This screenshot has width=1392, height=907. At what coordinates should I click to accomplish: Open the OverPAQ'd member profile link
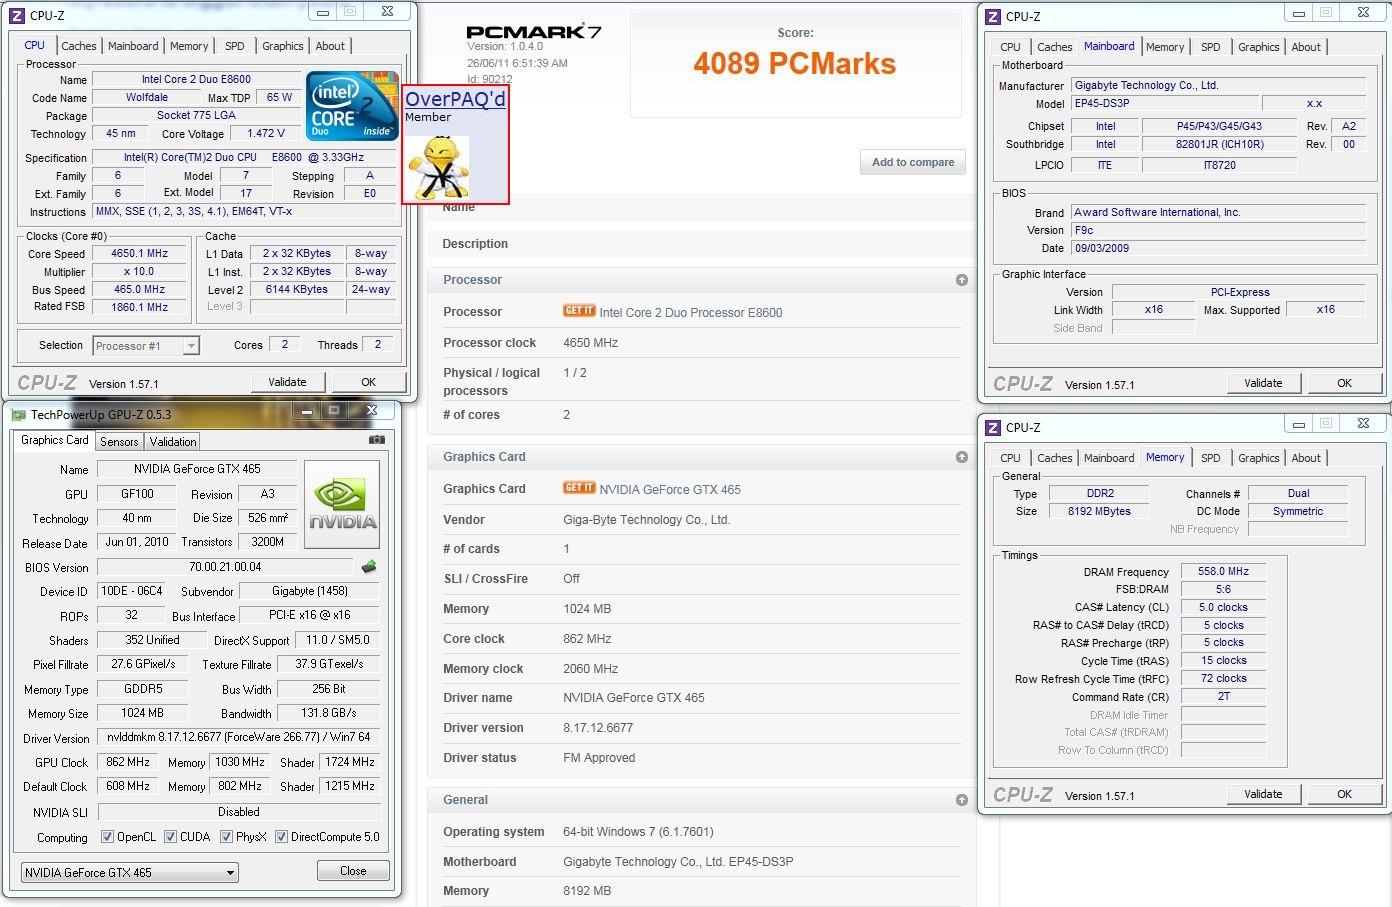(x=455, y=99)
